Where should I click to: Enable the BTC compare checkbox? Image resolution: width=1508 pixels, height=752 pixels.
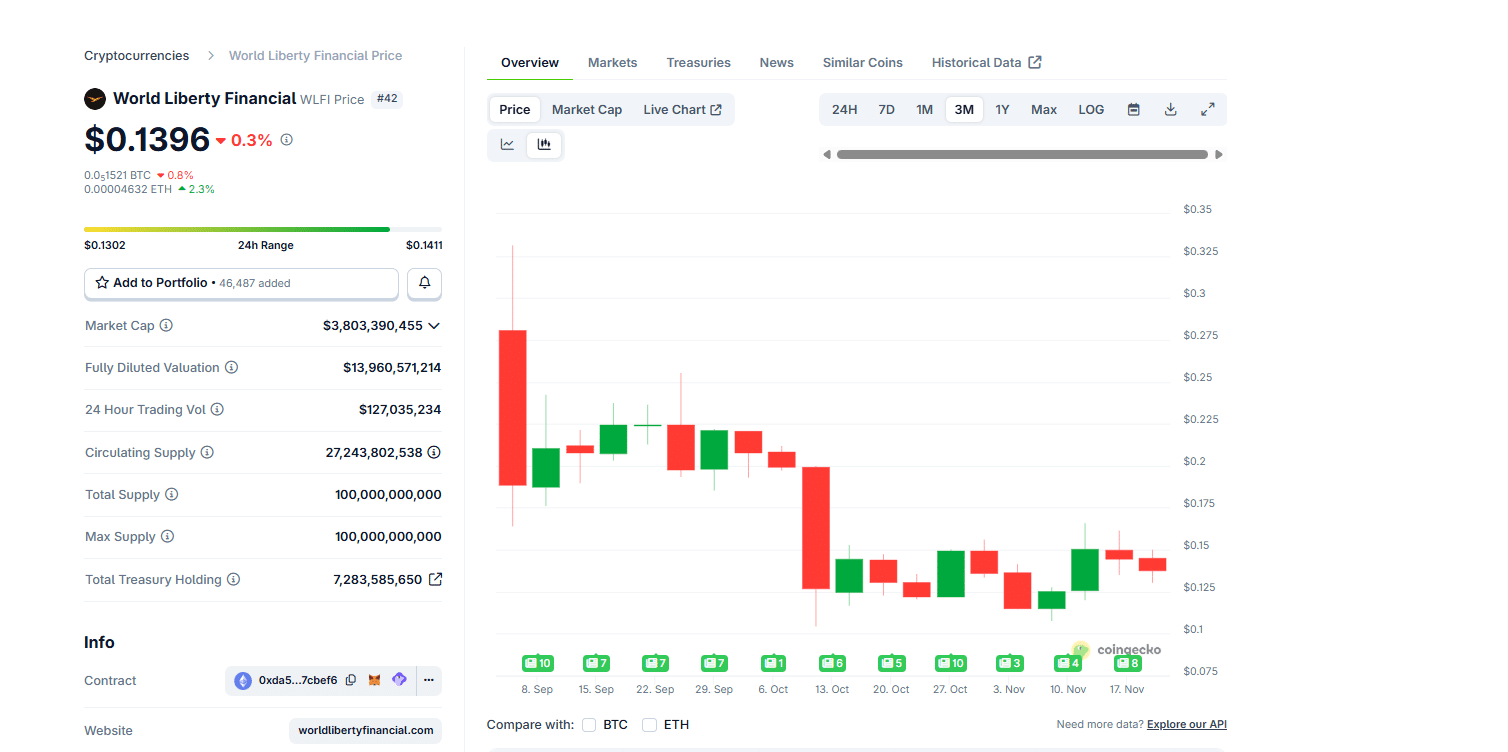(x=589, y=724)
